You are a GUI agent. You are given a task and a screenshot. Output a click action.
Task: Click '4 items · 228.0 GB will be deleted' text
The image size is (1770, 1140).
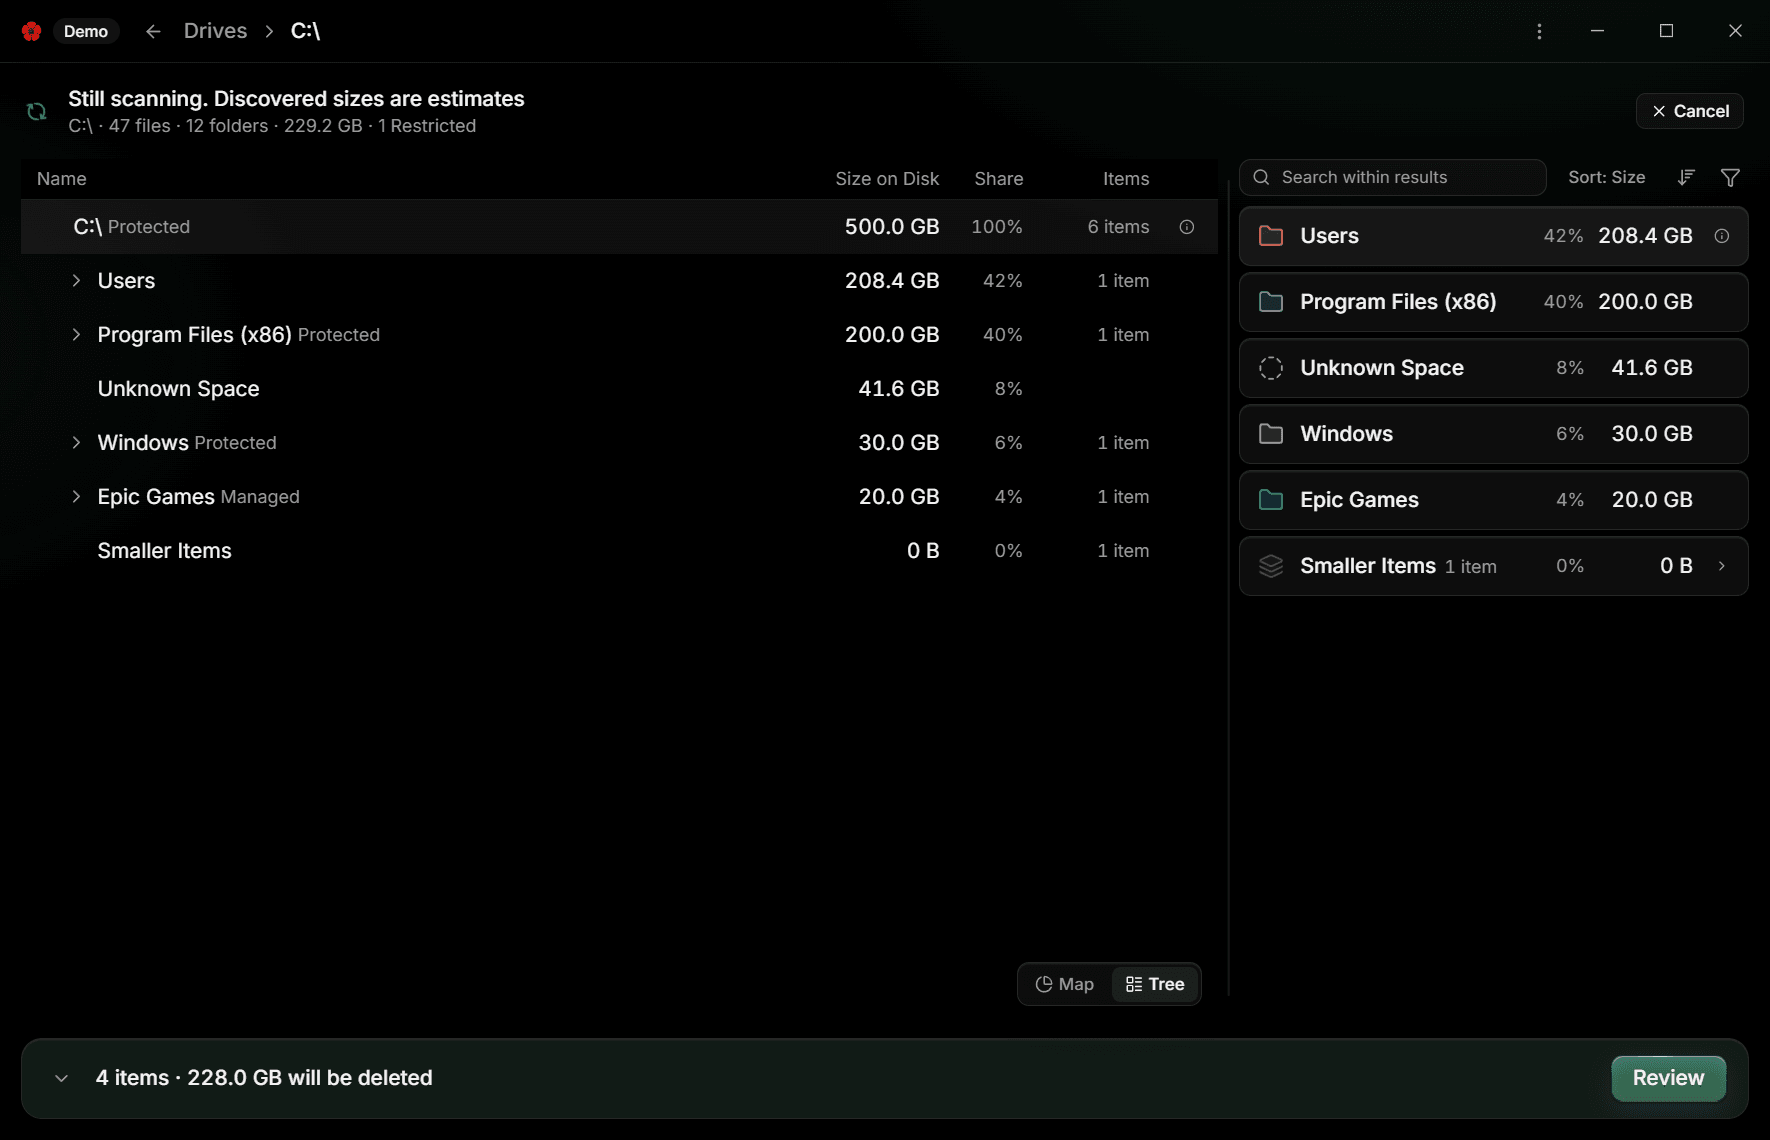(x=264, y=1078)
